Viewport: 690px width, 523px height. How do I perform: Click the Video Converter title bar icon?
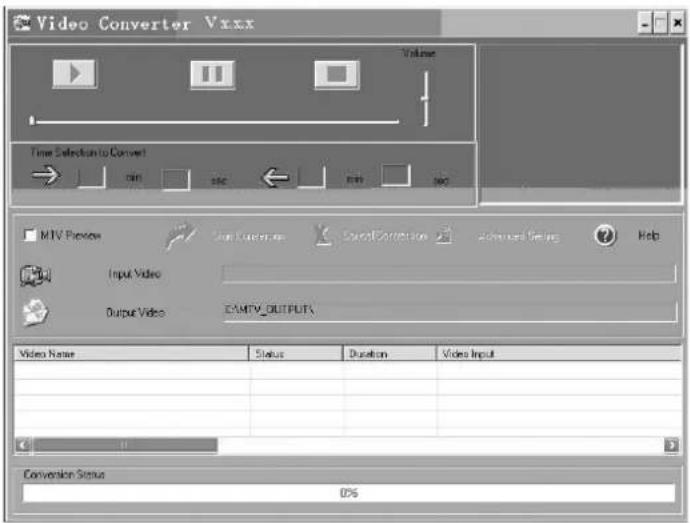(21, 22)
